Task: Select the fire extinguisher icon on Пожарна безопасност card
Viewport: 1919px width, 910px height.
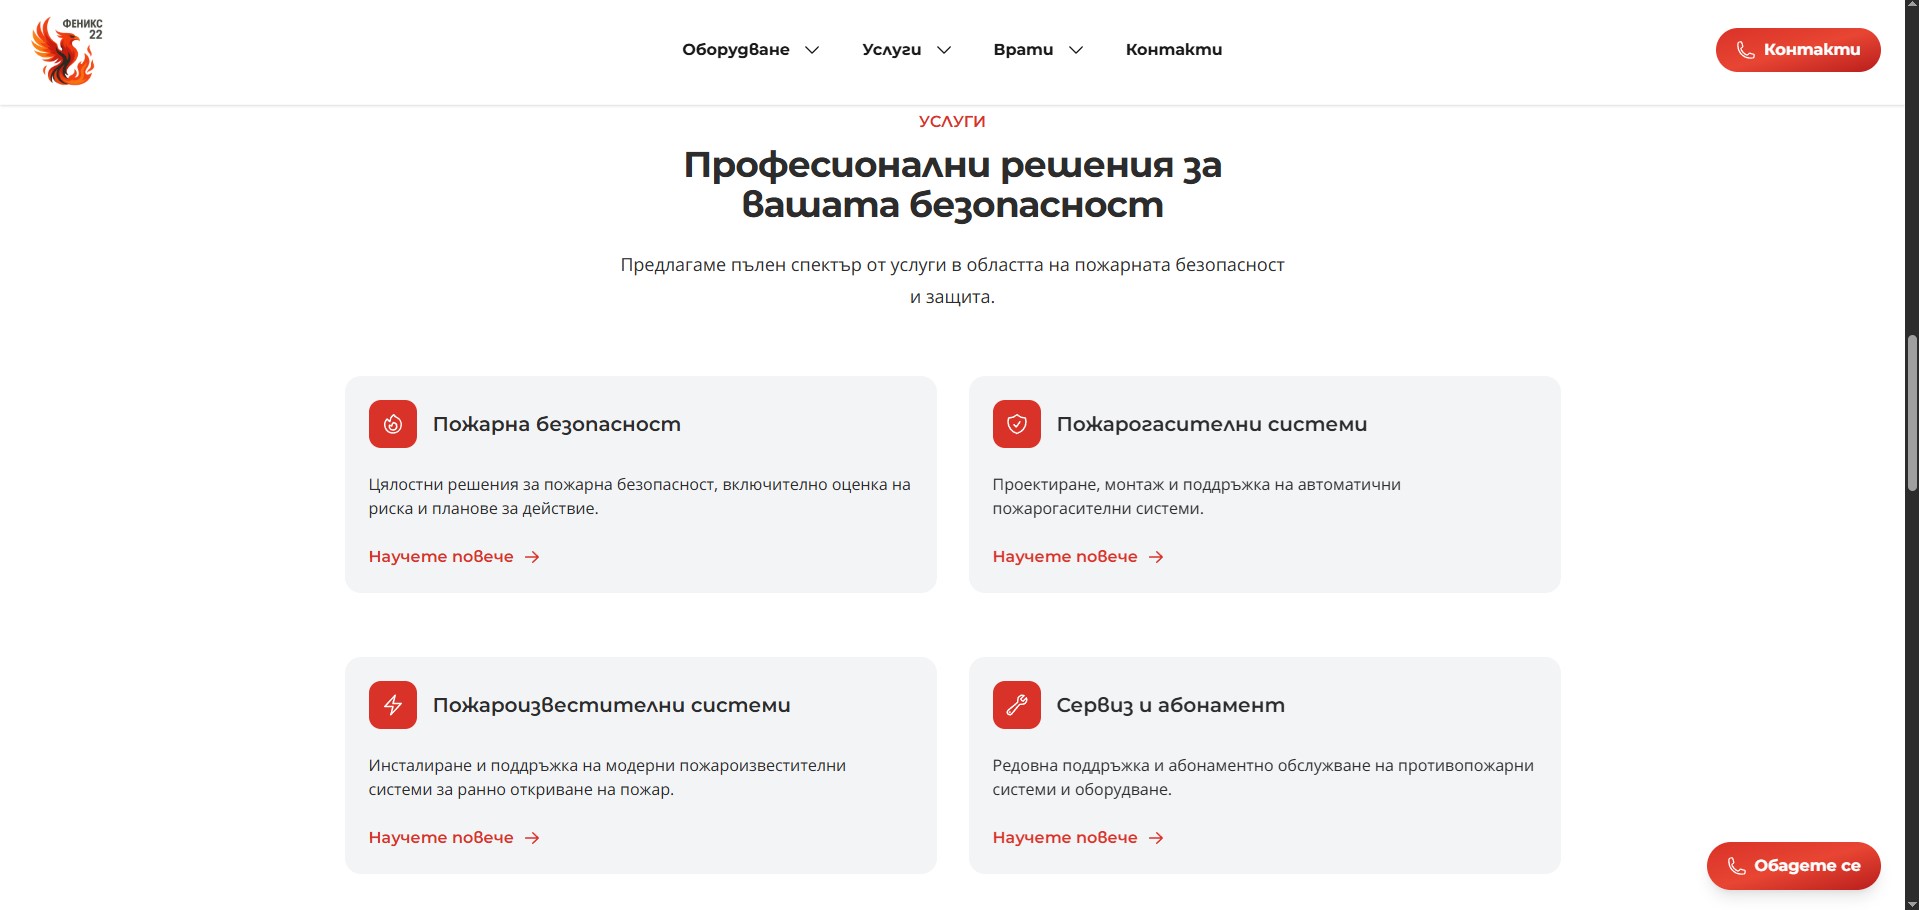Action: (392, 424)
